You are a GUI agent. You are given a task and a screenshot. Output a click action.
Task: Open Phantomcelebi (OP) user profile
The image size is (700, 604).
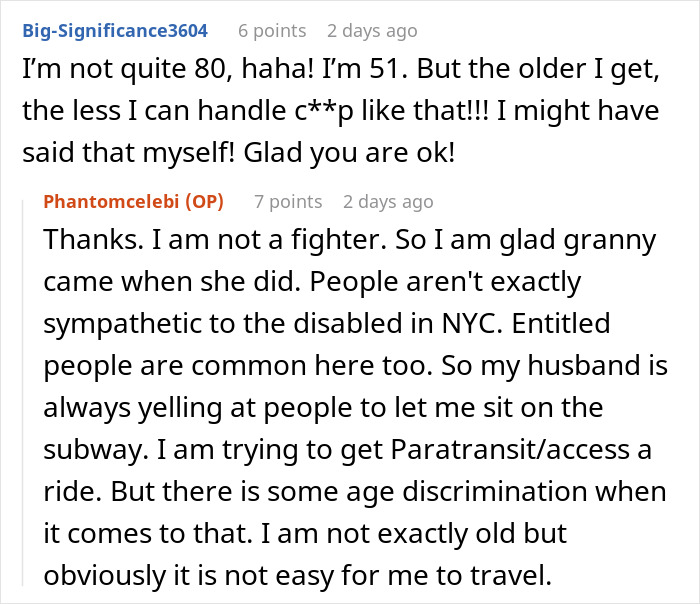(x=133, y=202)
